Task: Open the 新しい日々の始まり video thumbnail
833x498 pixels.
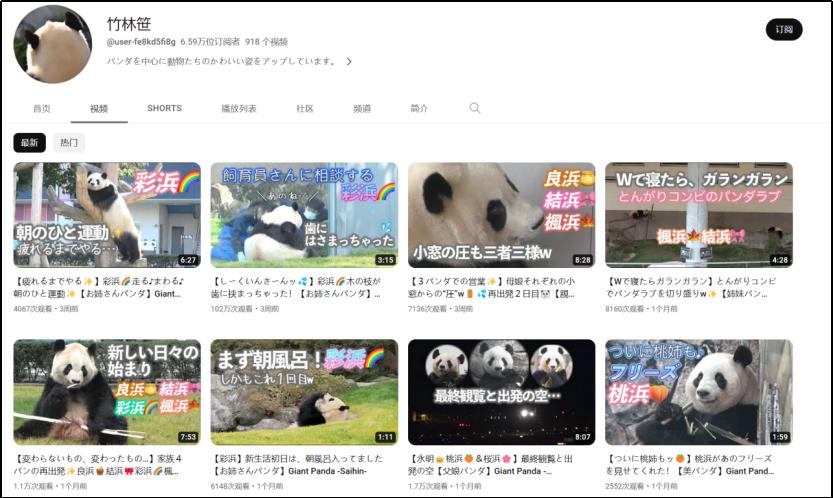Action: [107, 392]
